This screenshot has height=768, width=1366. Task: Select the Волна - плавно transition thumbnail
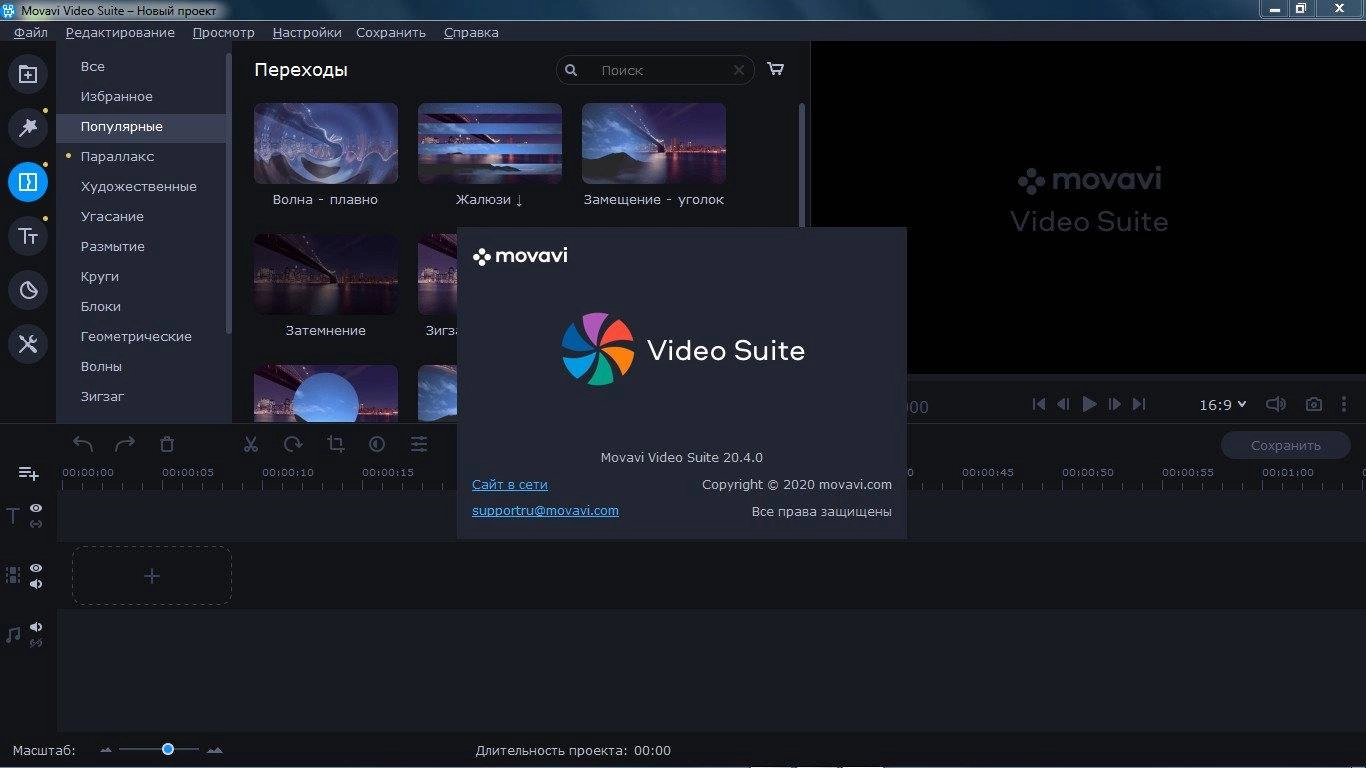[326, 143]
